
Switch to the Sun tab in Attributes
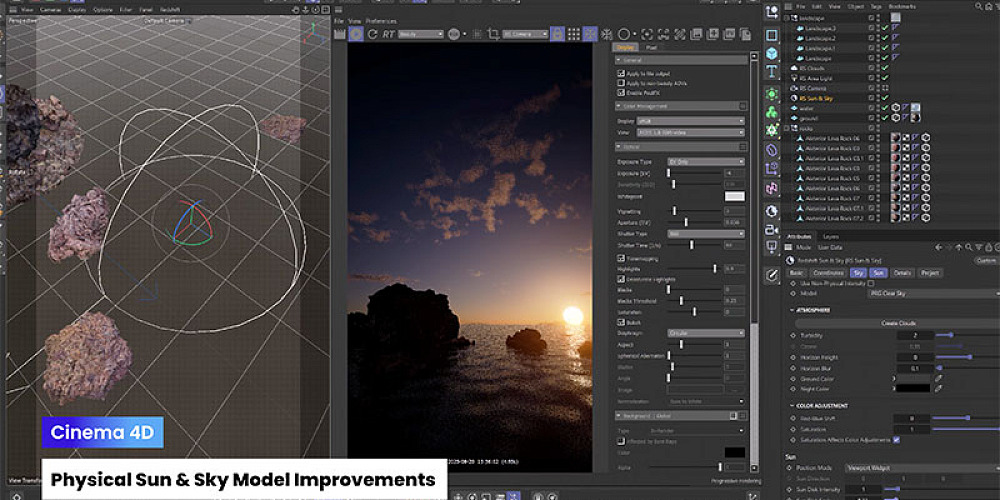click(x=879, y=272)
